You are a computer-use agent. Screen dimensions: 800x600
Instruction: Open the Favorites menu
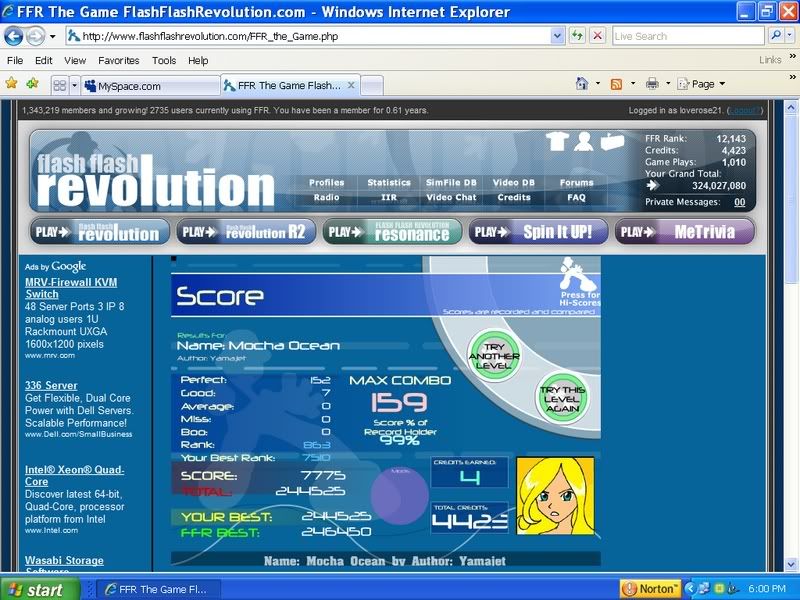118,60
